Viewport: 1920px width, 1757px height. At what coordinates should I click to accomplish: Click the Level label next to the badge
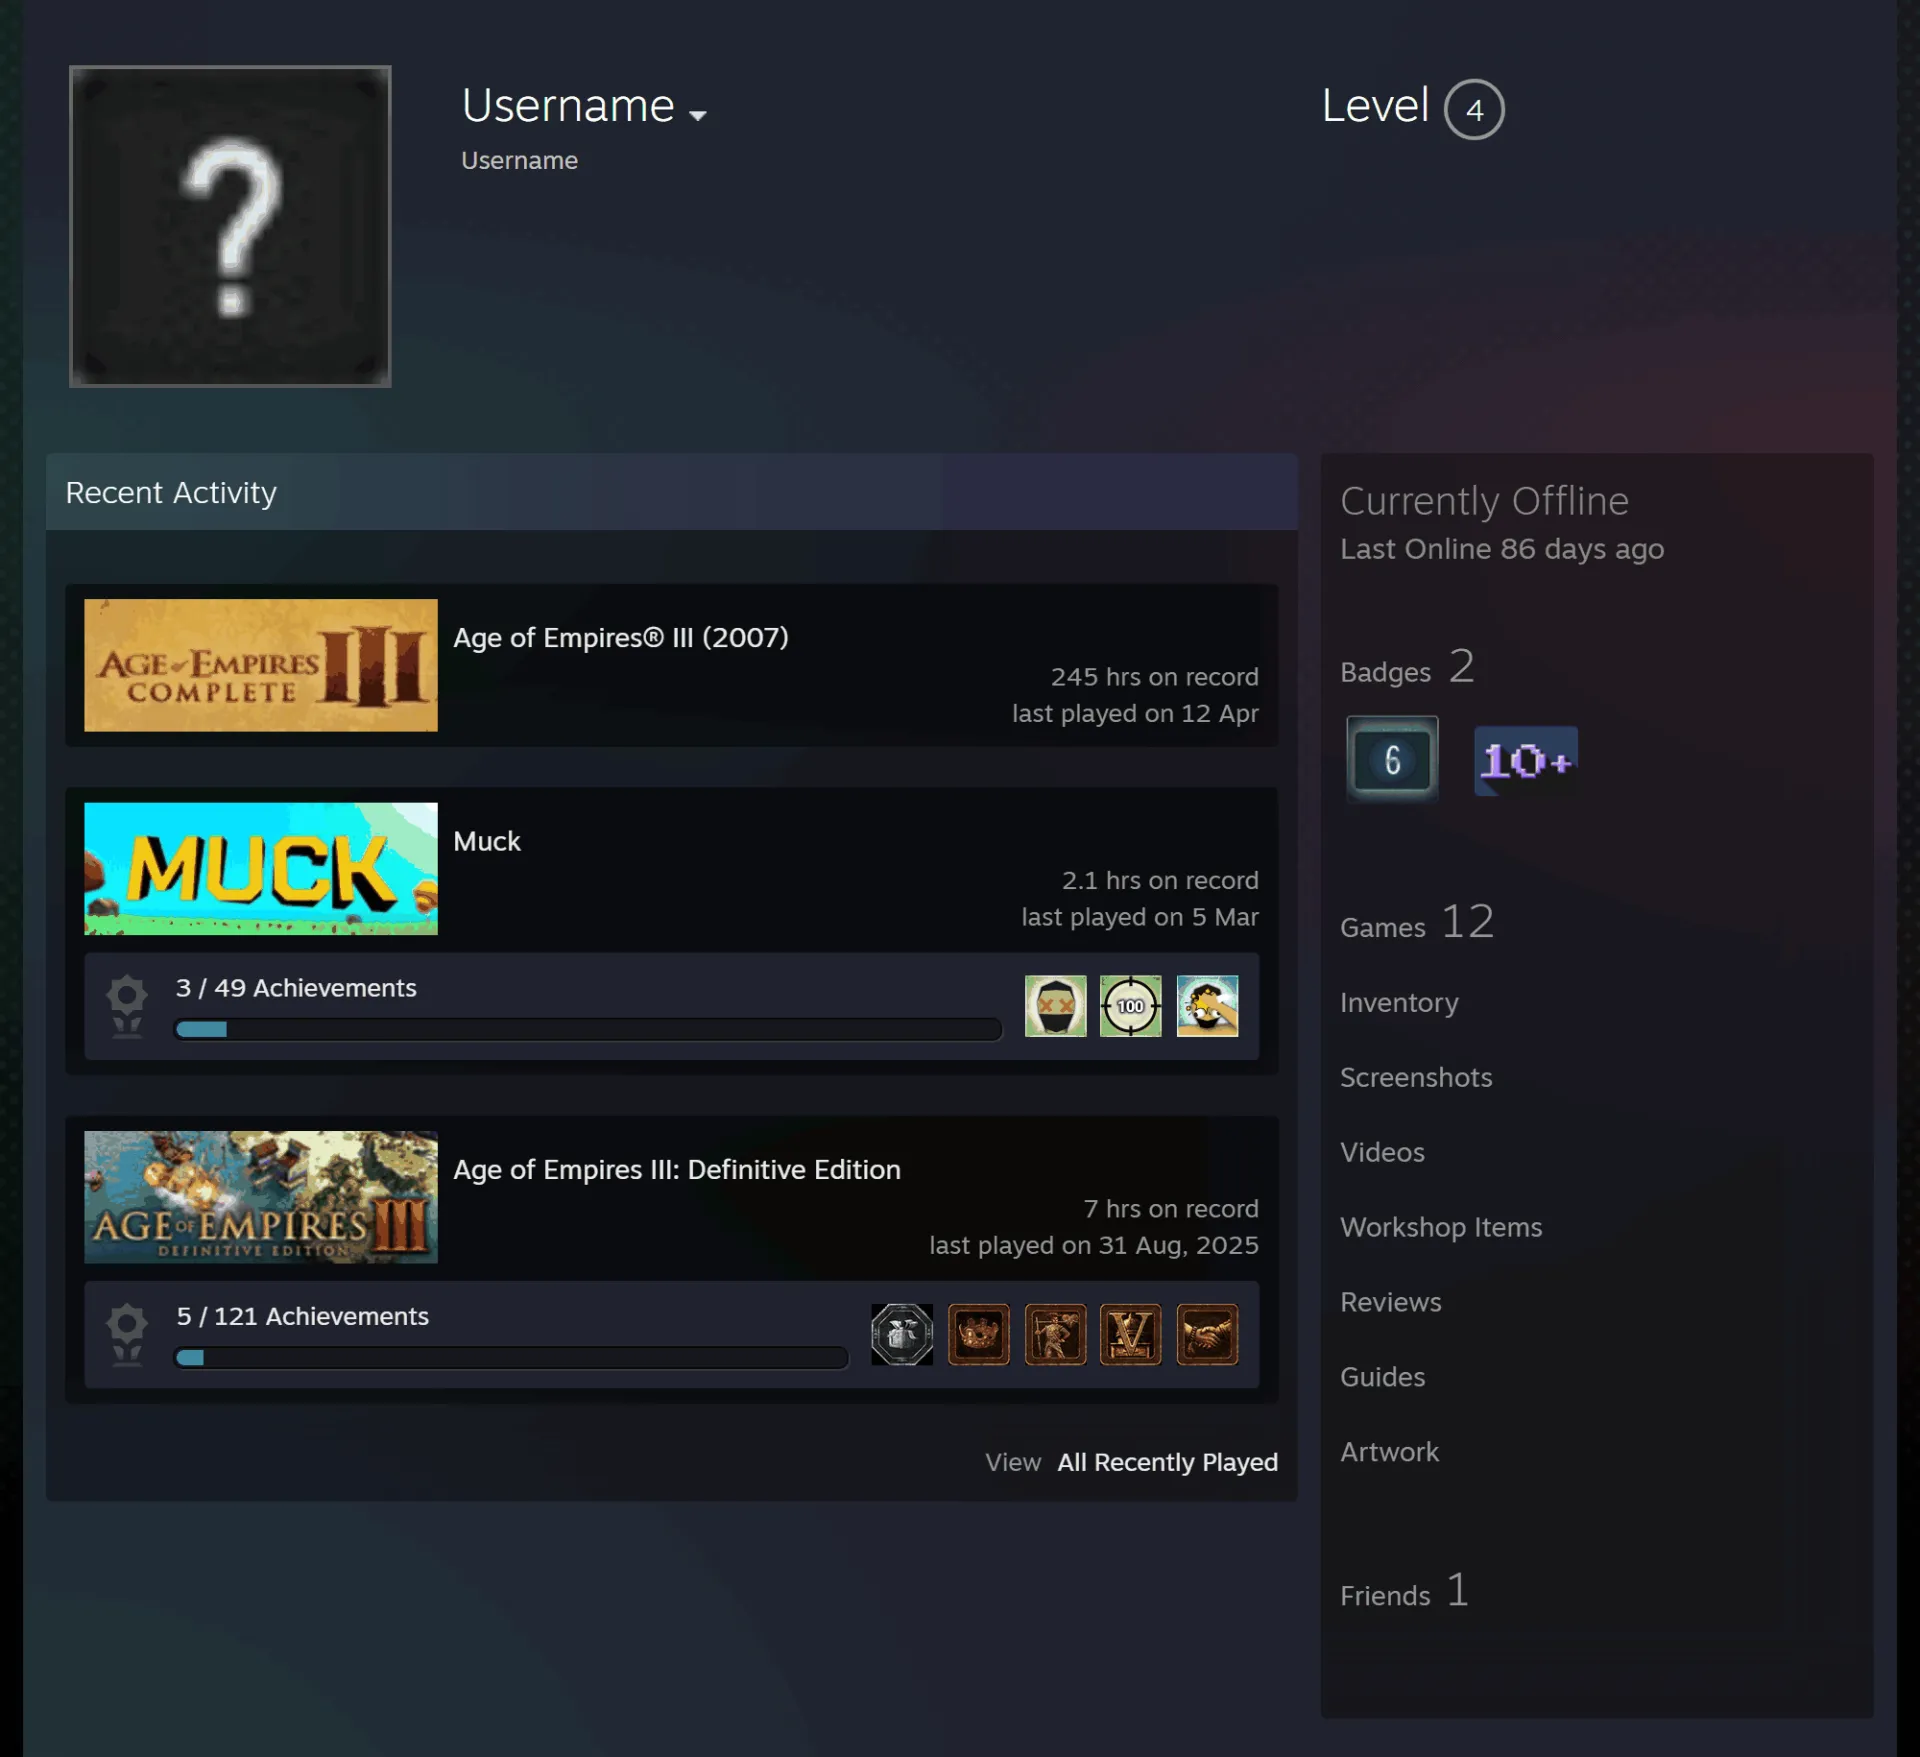(x=1375, y=105)
